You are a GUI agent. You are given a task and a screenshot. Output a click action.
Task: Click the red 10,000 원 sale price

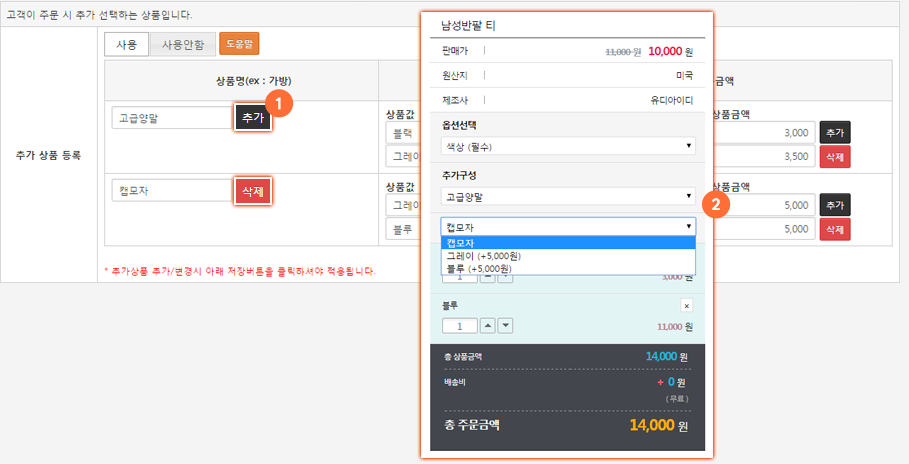click(x=670, y=52)
